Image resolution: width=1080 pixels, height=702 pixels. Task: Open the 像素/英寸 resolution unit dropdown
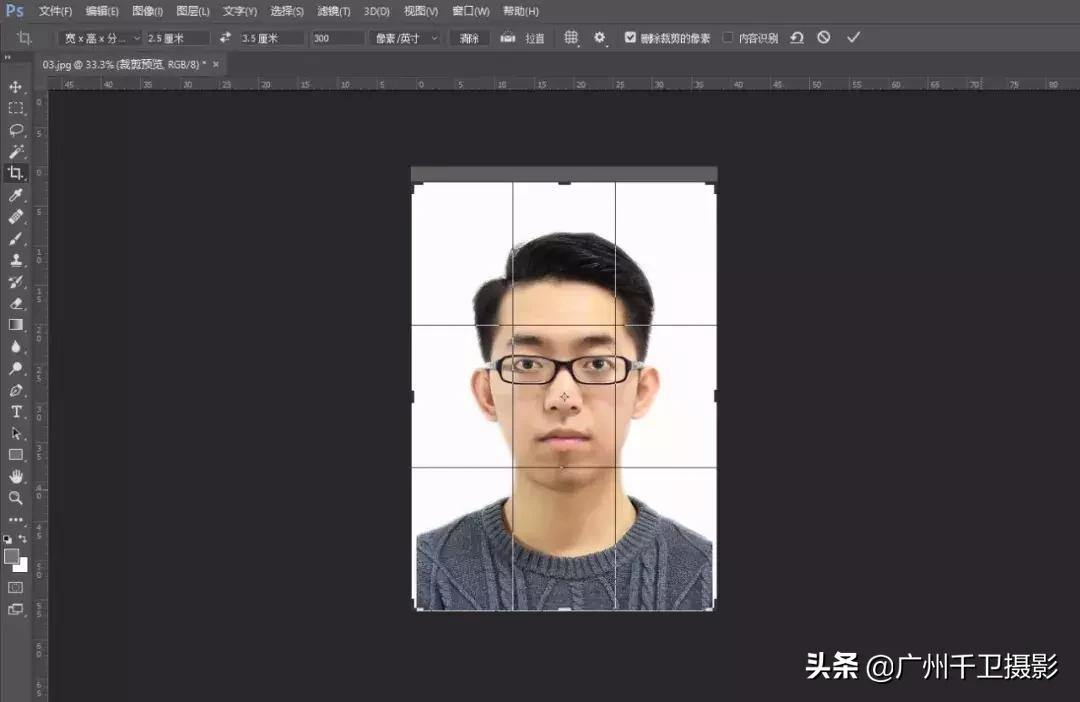pyautogui.click(x=405, y=37)
